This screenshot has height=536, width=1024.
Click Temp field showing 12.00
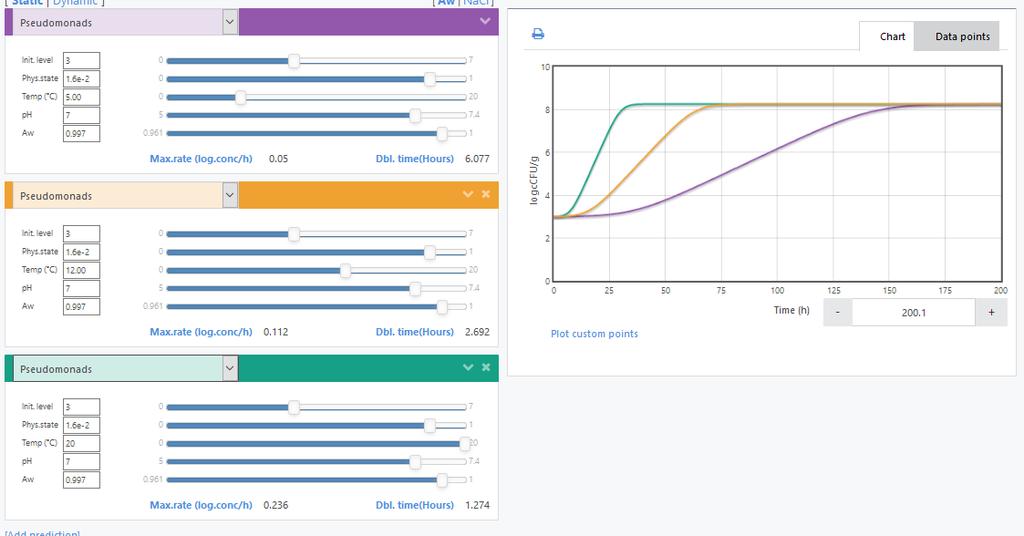(x=82, y=270)
